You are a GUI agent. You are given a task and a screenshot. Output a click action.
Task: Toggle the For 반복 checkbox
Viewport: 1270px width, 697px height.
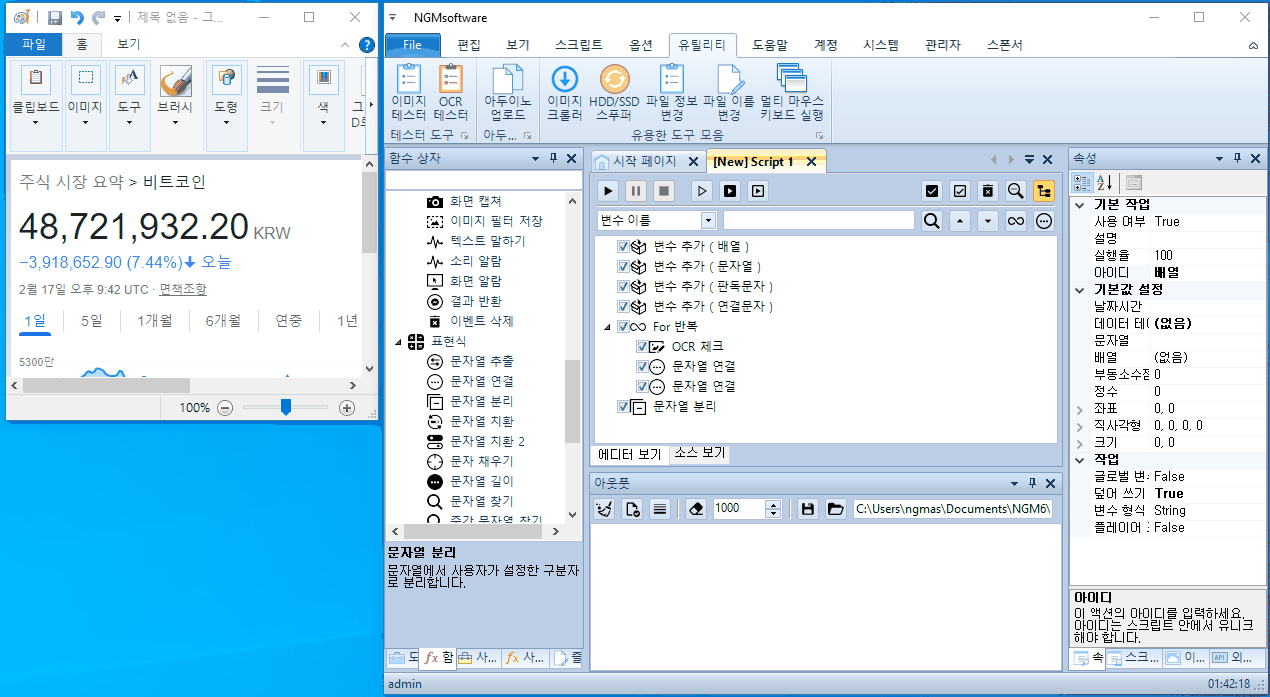tap(624, 326)
